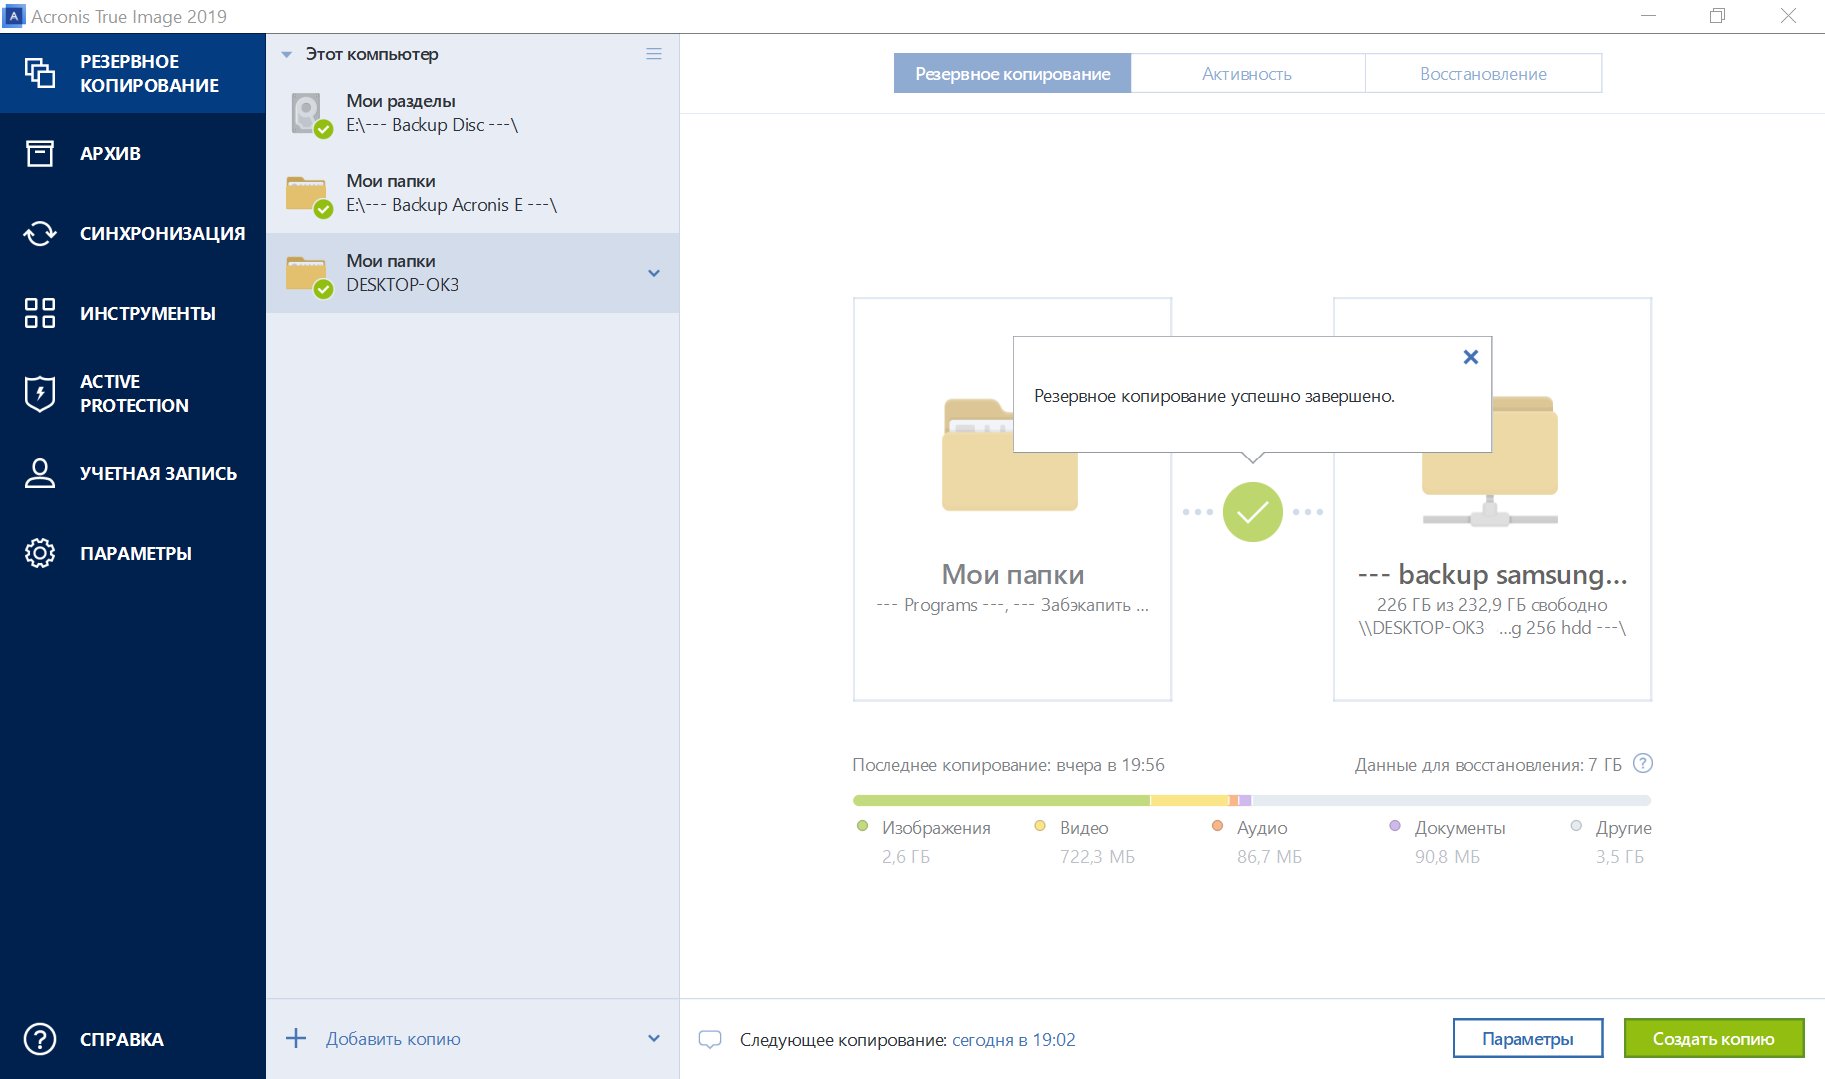Click the 722,3 МБ video size value
The height and width of the screenshot is (1079, 1825).
coord(1097,857)
